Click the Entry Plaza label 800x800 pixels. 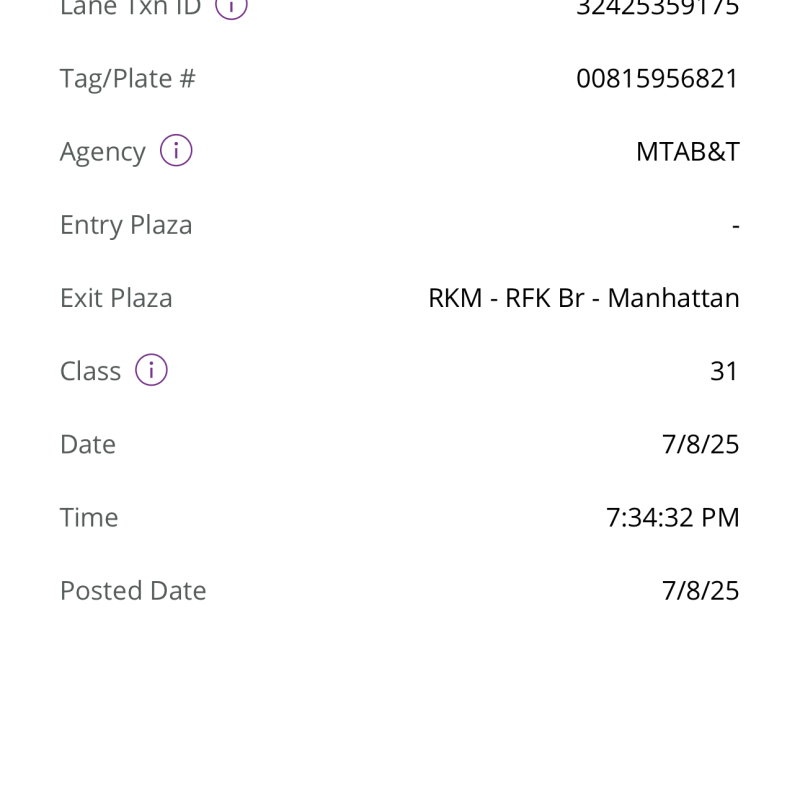tap(126, 225)
